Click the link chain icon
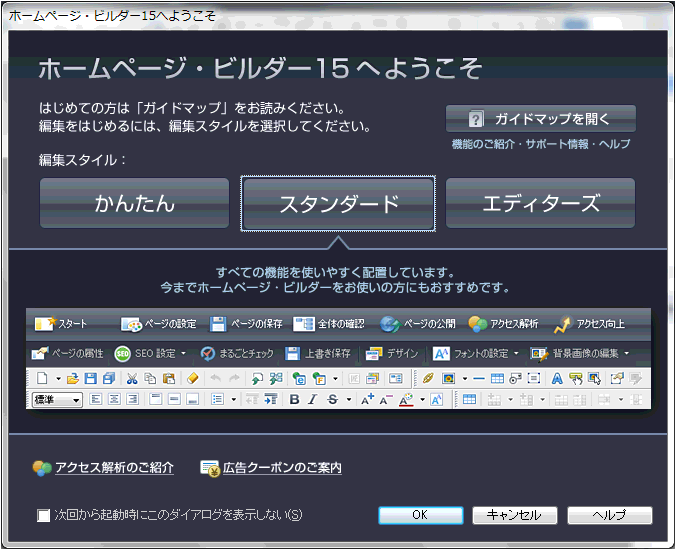 pyautogui.click(x=427, y=378)
